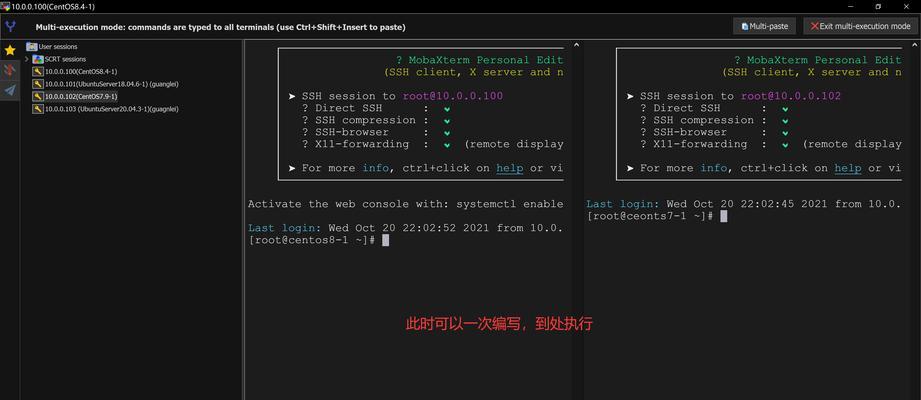Image resolution: width=921 pixels, height=400 pixels.
Task: Expand the SCRT sessions folder
Action: pyautogui.click(x=27, y=59)
